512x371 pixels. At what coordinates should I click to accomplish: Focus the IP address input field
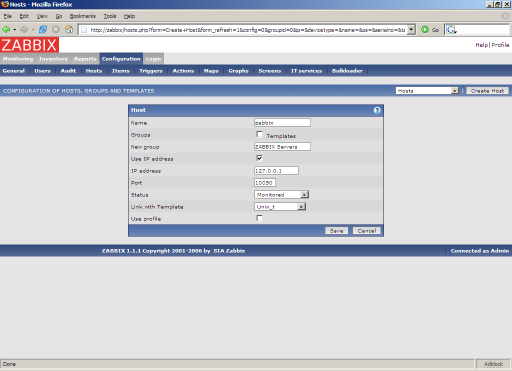point(276,171)
